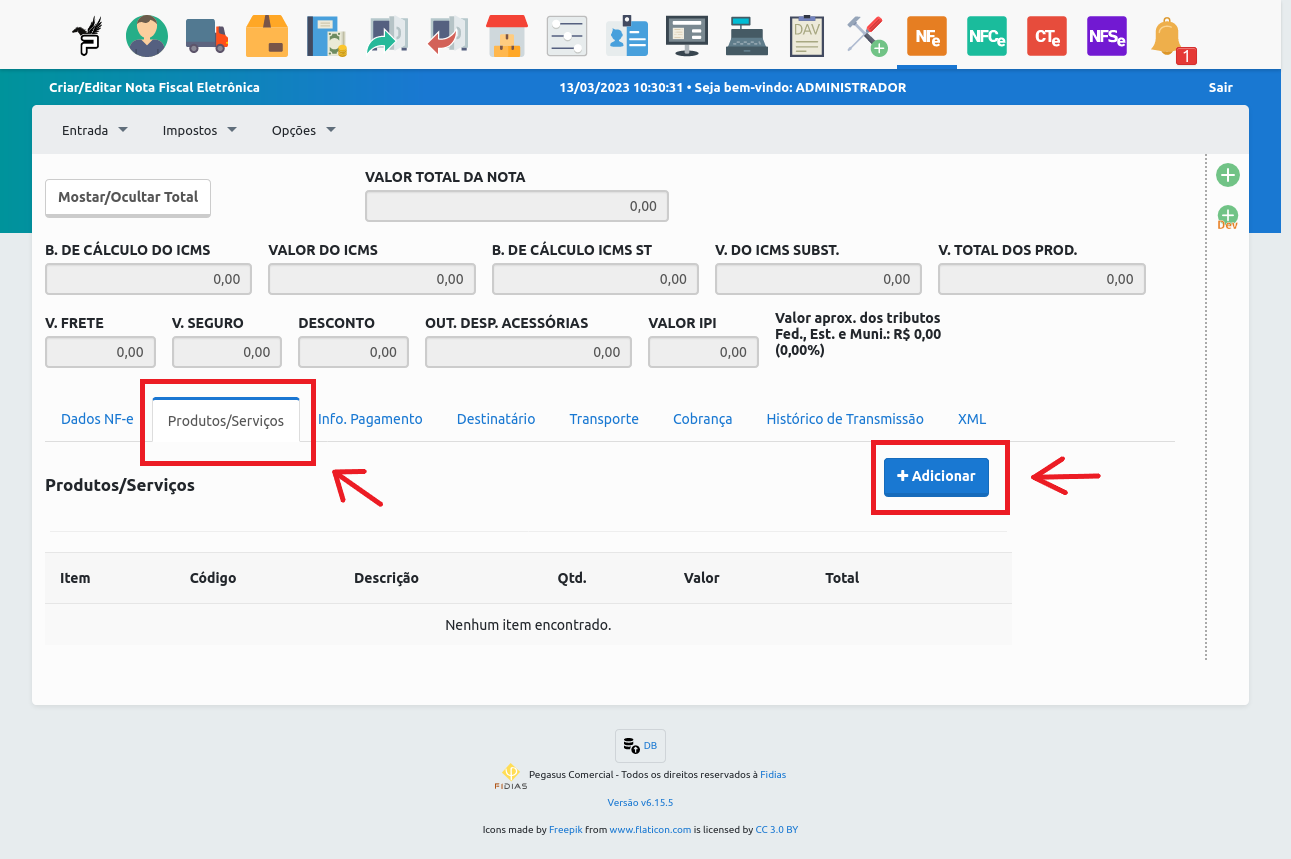Click the red CT-e icon
The width and height of the screenshot is (1291, 859).
(x=1047, y=36)
